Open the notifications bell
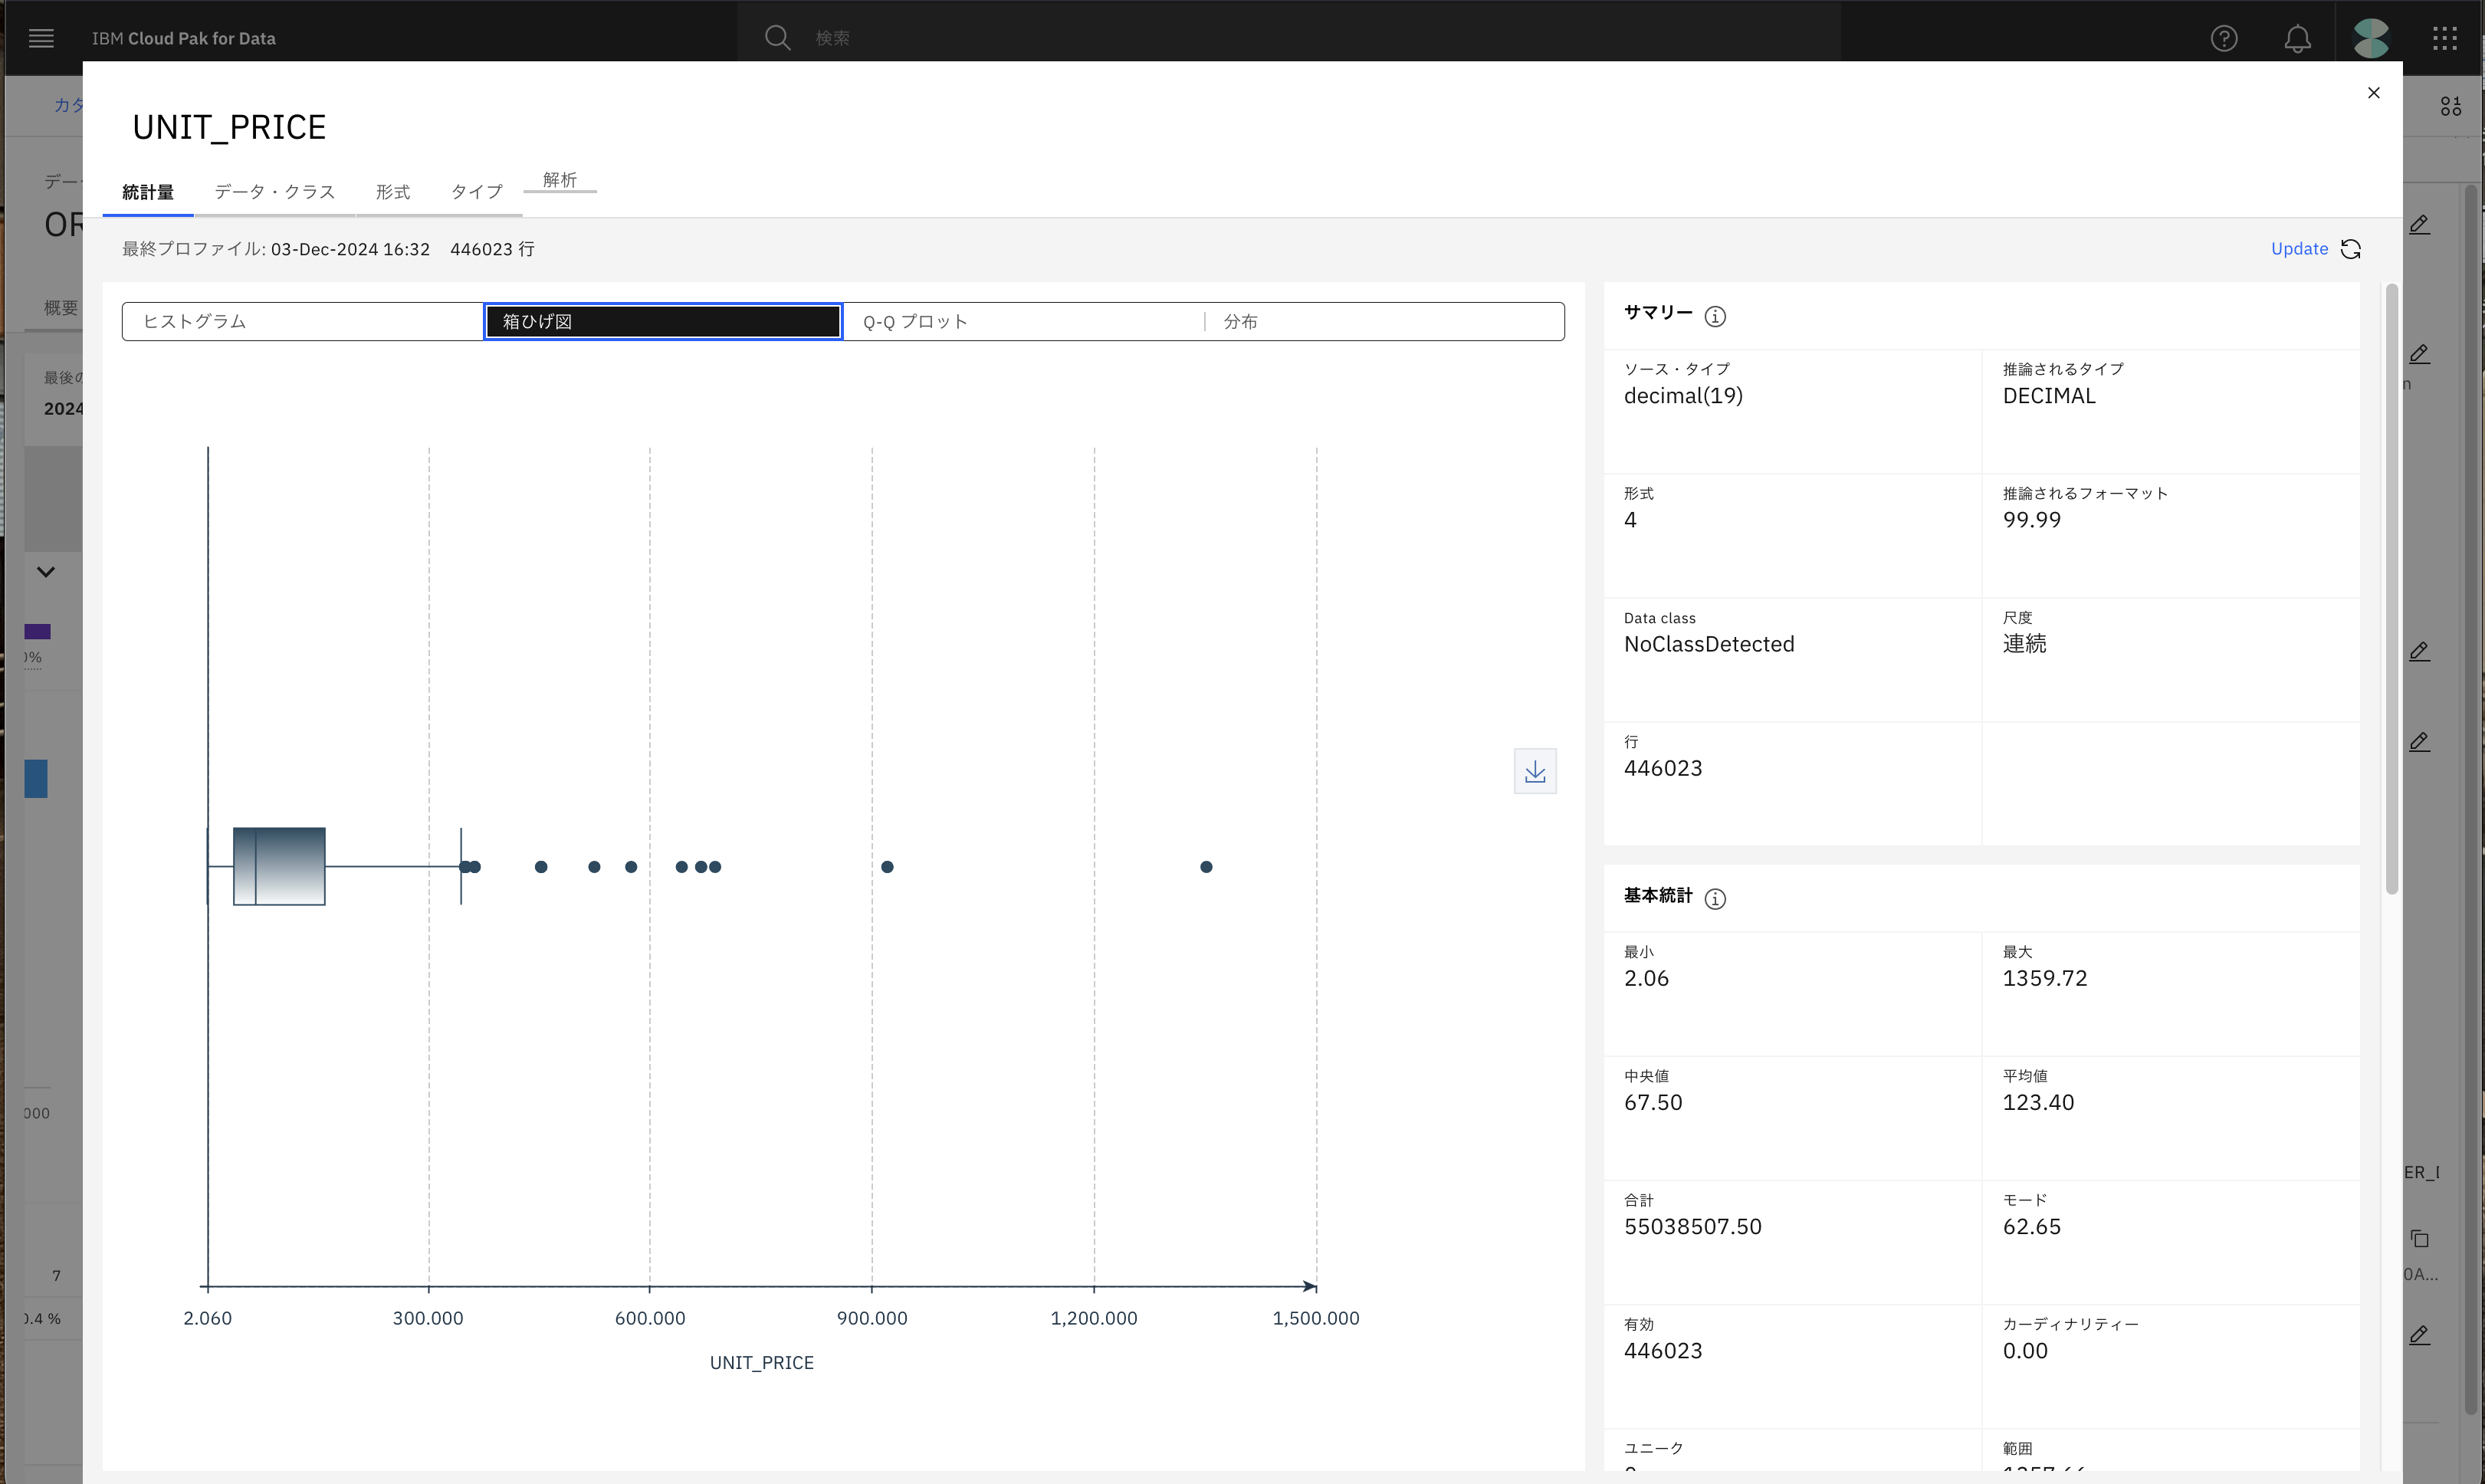The width and height of the screenshot is (2485, 1484). [x=2297, y=38]
